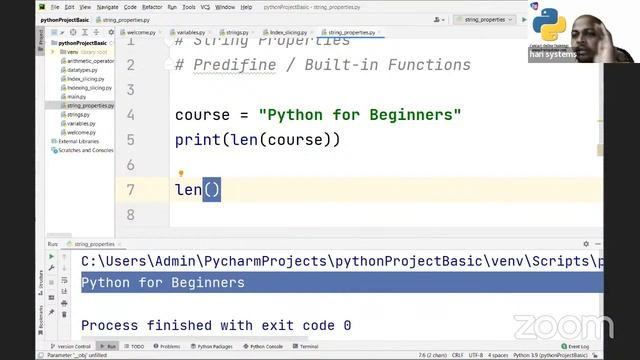640x360 pixels.
Task: Switch to the index_slicing.py editor tab
Action: click(288, 32)
